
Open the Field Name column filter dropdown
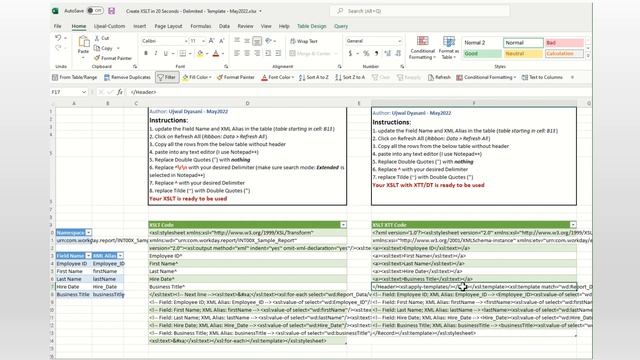(x=88, y=256)
